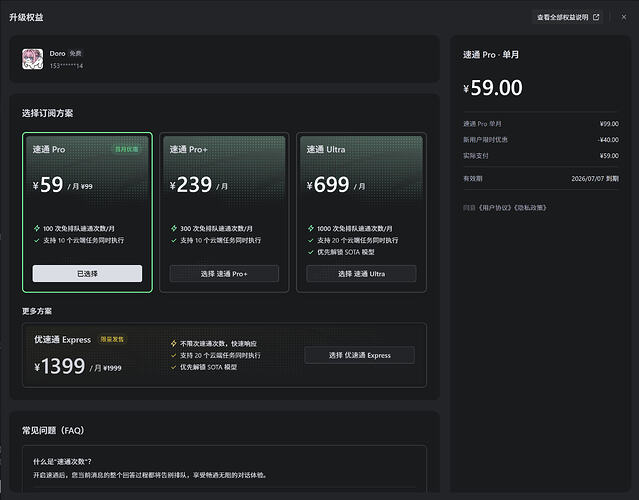Image resolution: width=639 pixels, height=500 pixels.
Task: Click the ¥239 /月 price
Action: point(198,185)
